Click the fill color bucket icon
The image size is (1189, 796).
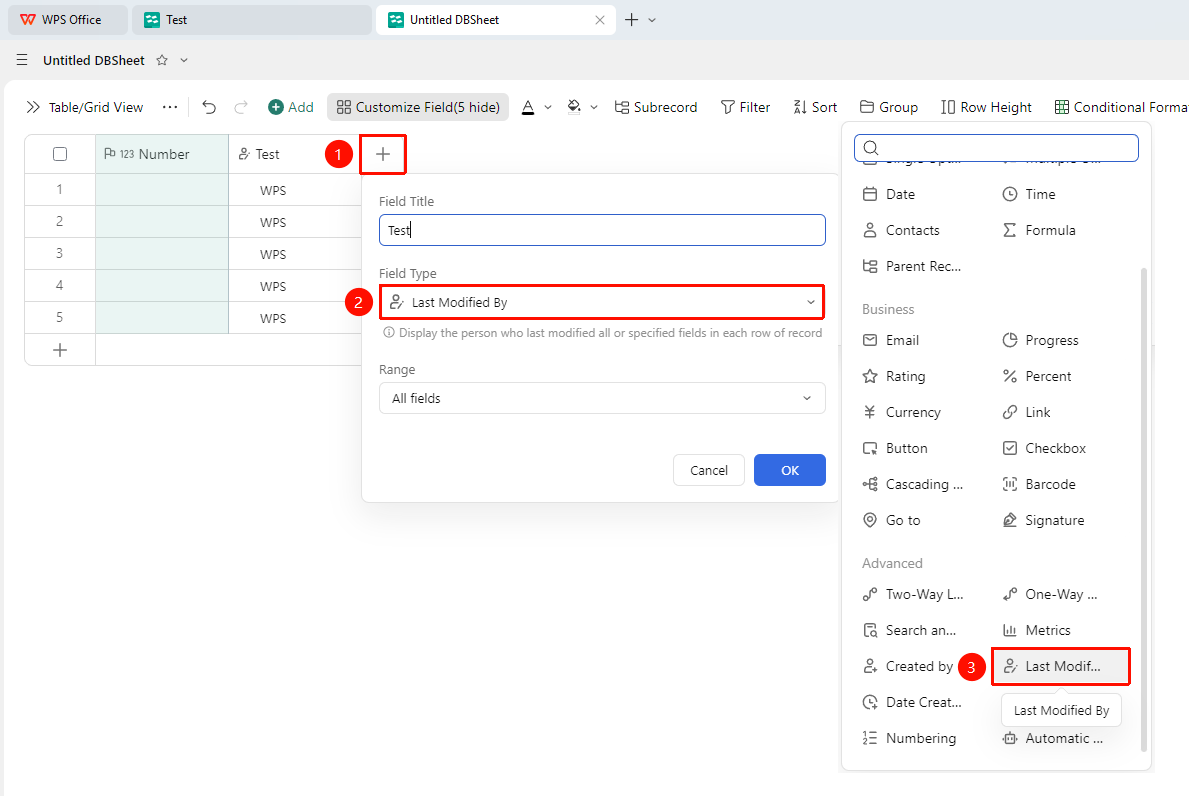574,107
